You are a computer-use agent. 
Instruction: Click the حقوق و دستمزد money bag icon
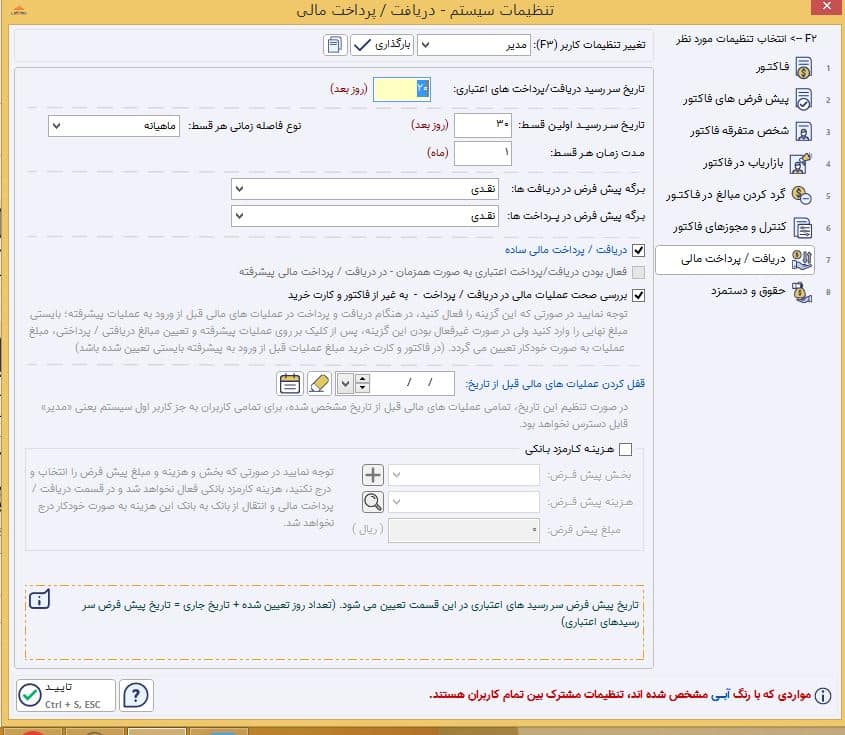tap(802, 292)
